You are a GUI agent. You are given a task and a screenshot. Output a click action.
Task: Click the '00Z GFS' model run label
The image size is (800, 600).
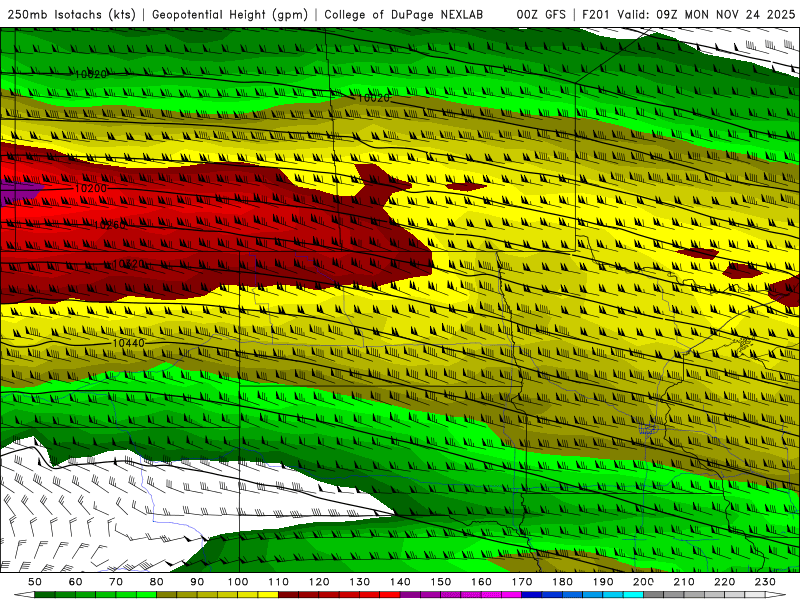[541, 15]
